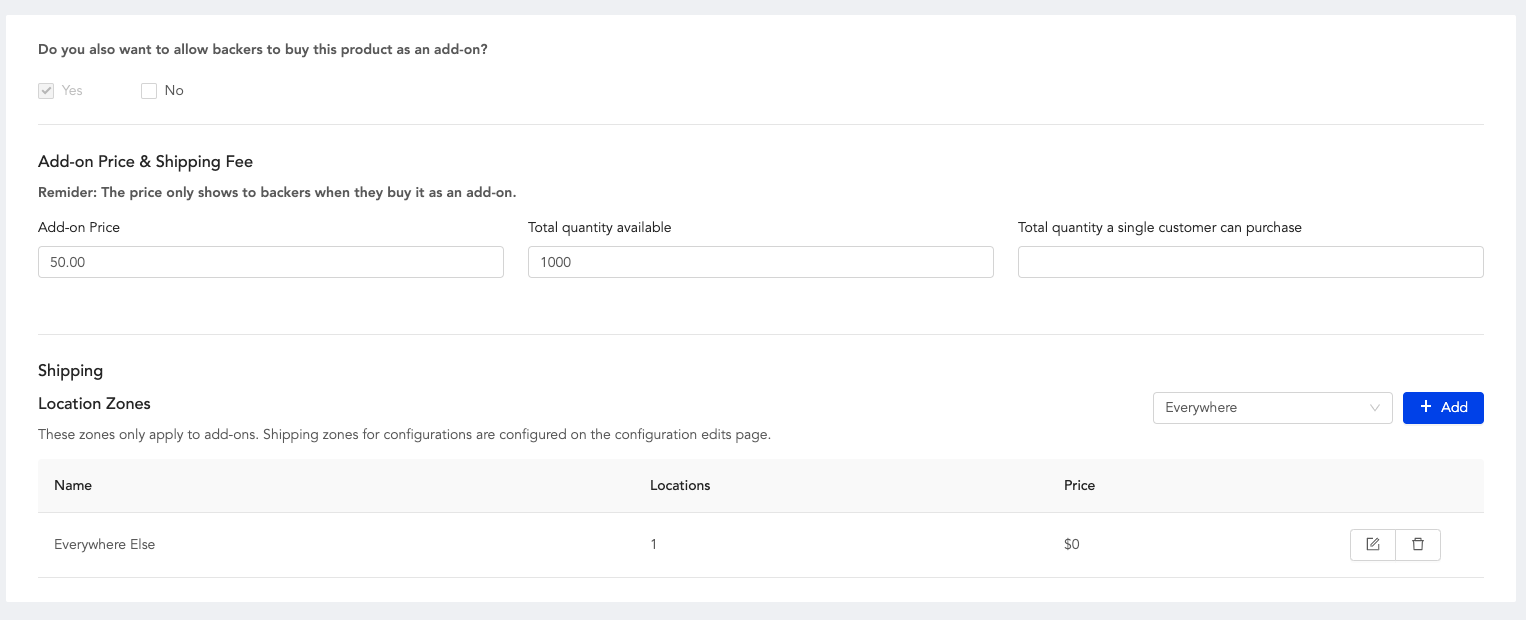Screen dimensions: 1526x620
Task: Select the 'No' option label text
Action: tap(174, 91)
